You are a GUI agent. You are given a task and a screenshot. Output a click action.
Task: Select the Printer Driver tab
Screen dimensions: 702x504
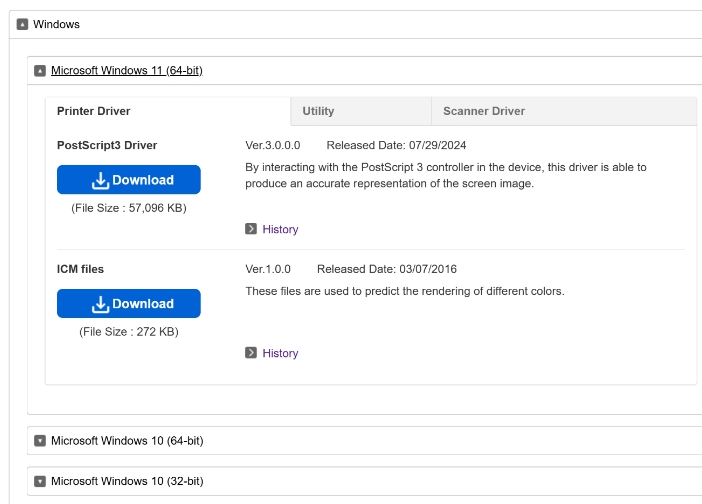[x=168, y=111]
